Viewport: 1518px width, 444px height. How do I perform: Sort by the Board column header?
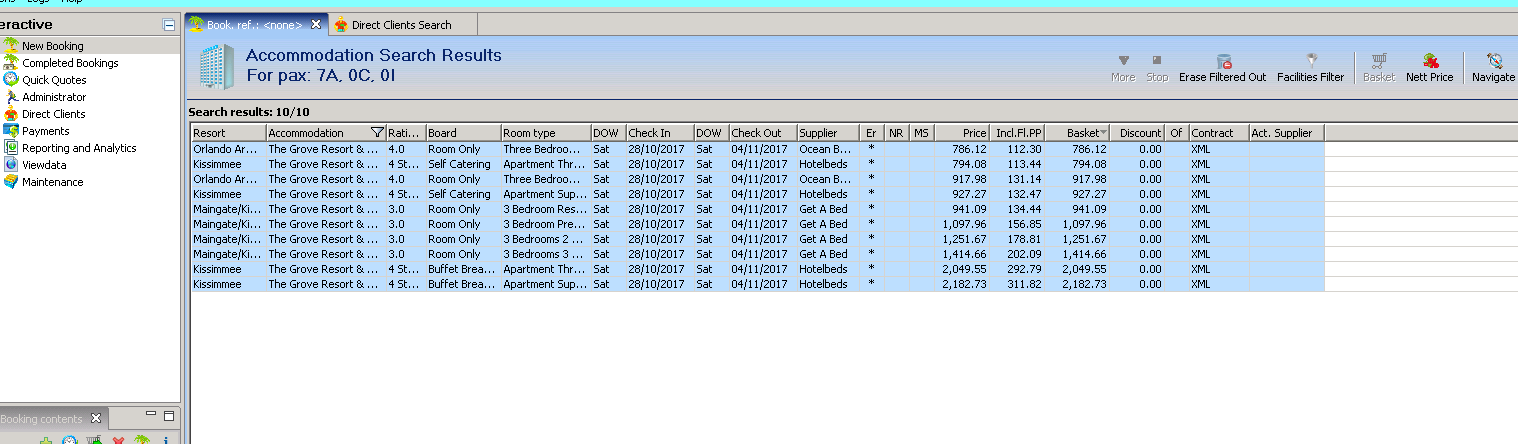coord(463,133)
